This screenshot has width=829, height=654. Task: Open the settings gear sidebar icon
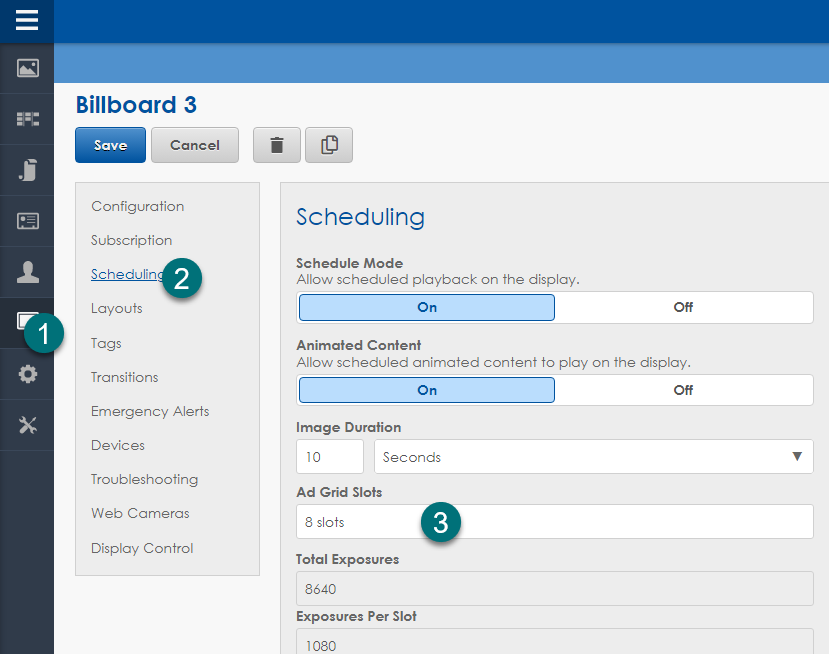point(27,374)
